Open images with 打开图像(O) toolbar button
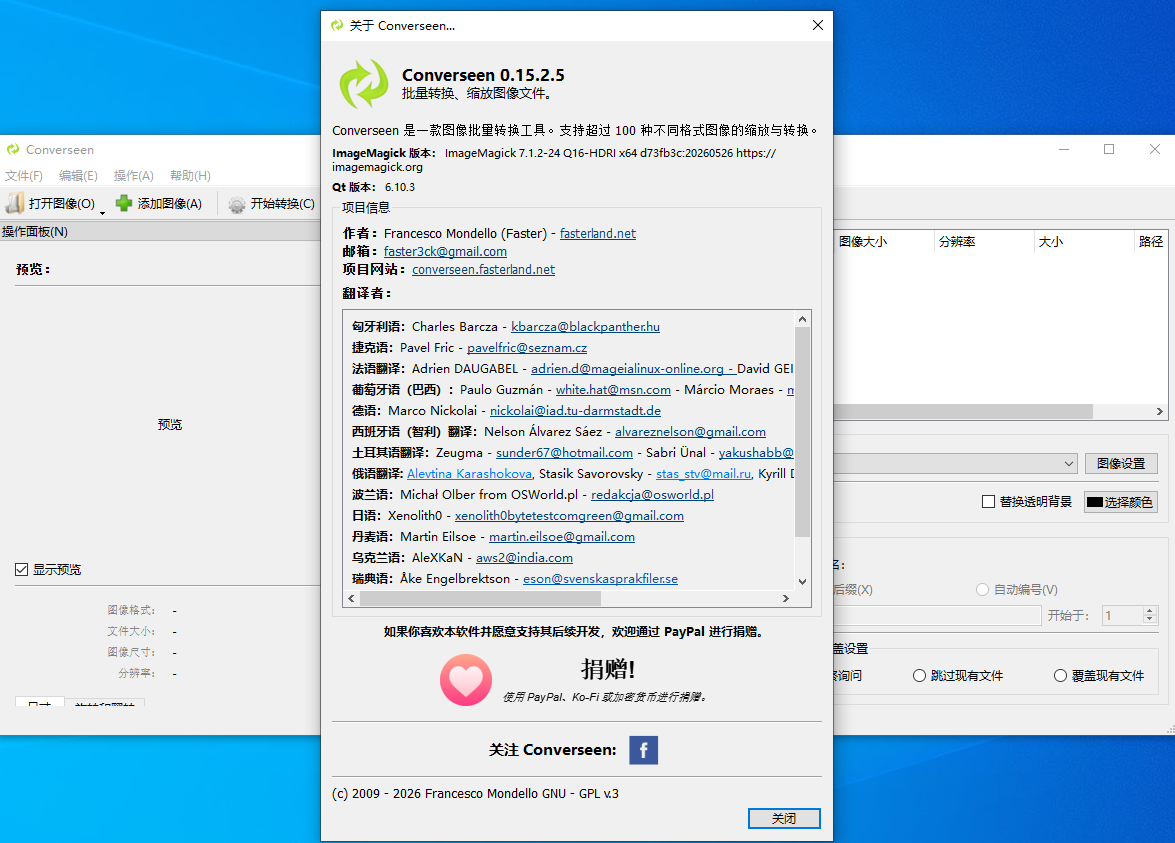 [51, 204]
